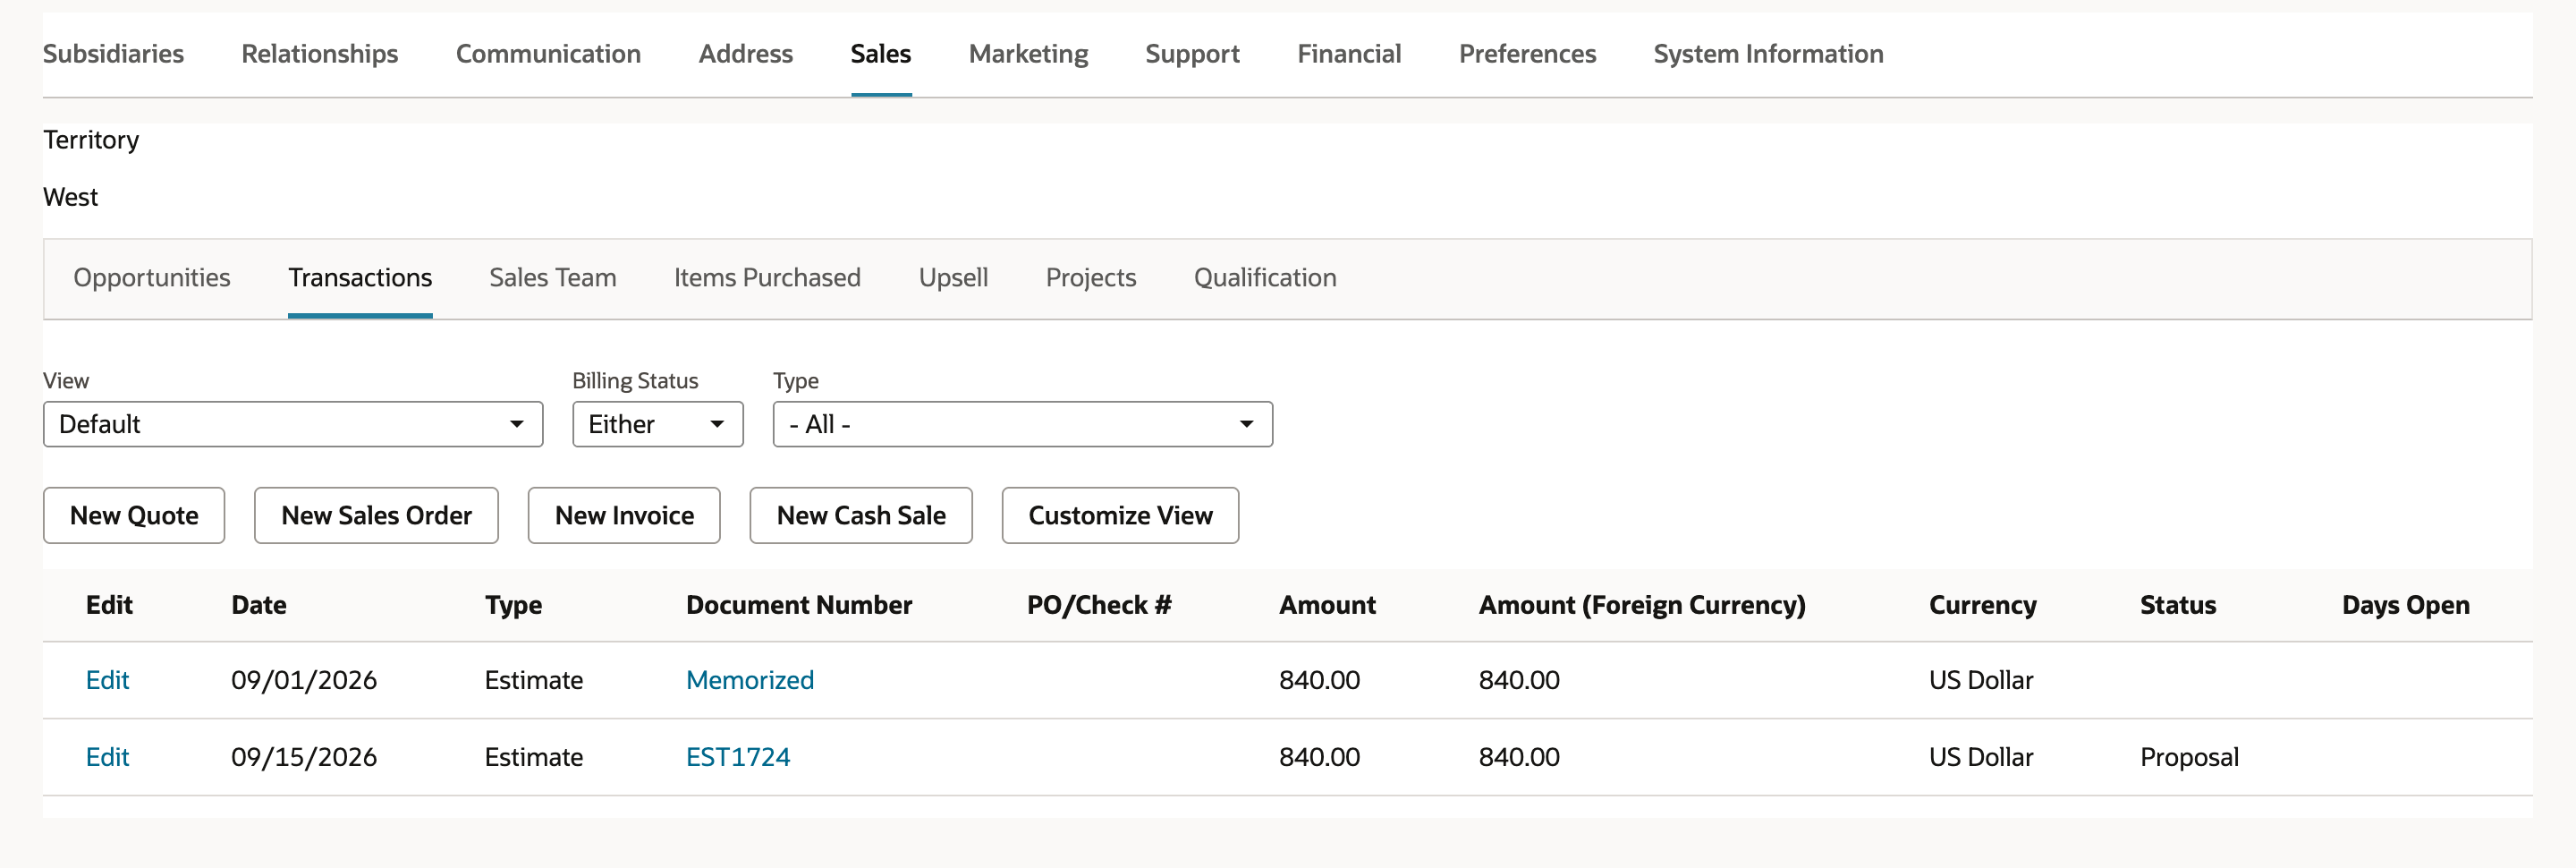Start a New Cash Sale
The image size is (2576, 868).
[861, 516]
